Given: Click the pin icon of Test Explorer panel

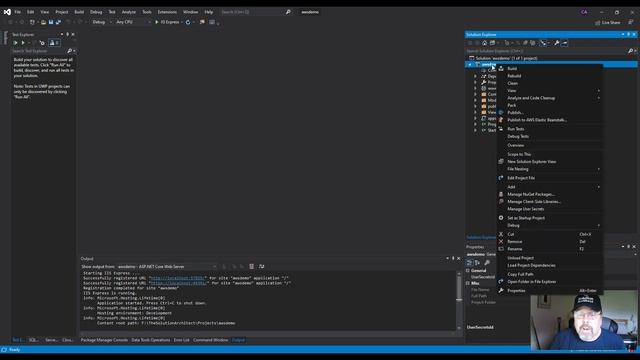Looking at the screenshot, I should tap(67, 34).
